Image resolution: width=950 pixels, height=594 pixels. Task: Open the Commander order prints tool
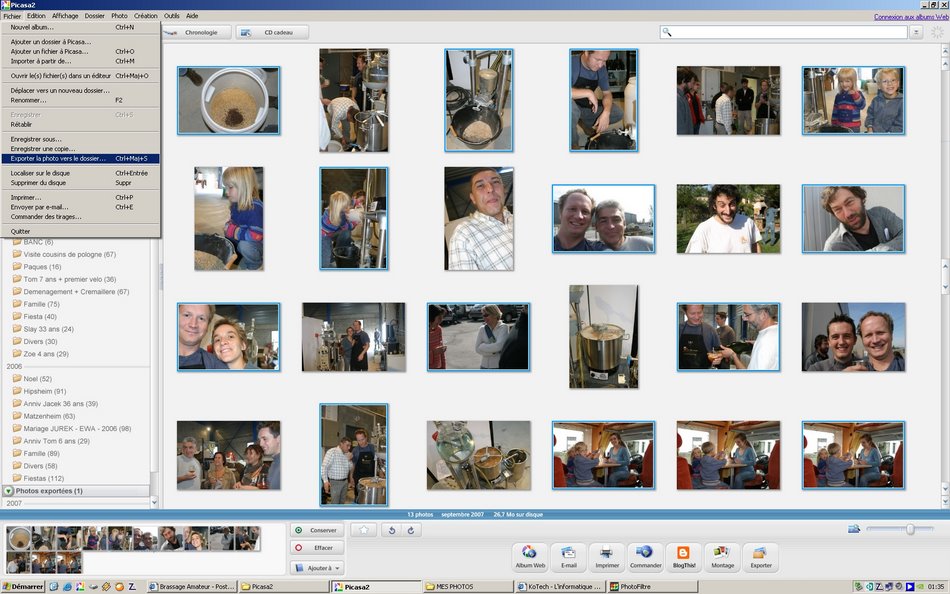pos(645,556)
